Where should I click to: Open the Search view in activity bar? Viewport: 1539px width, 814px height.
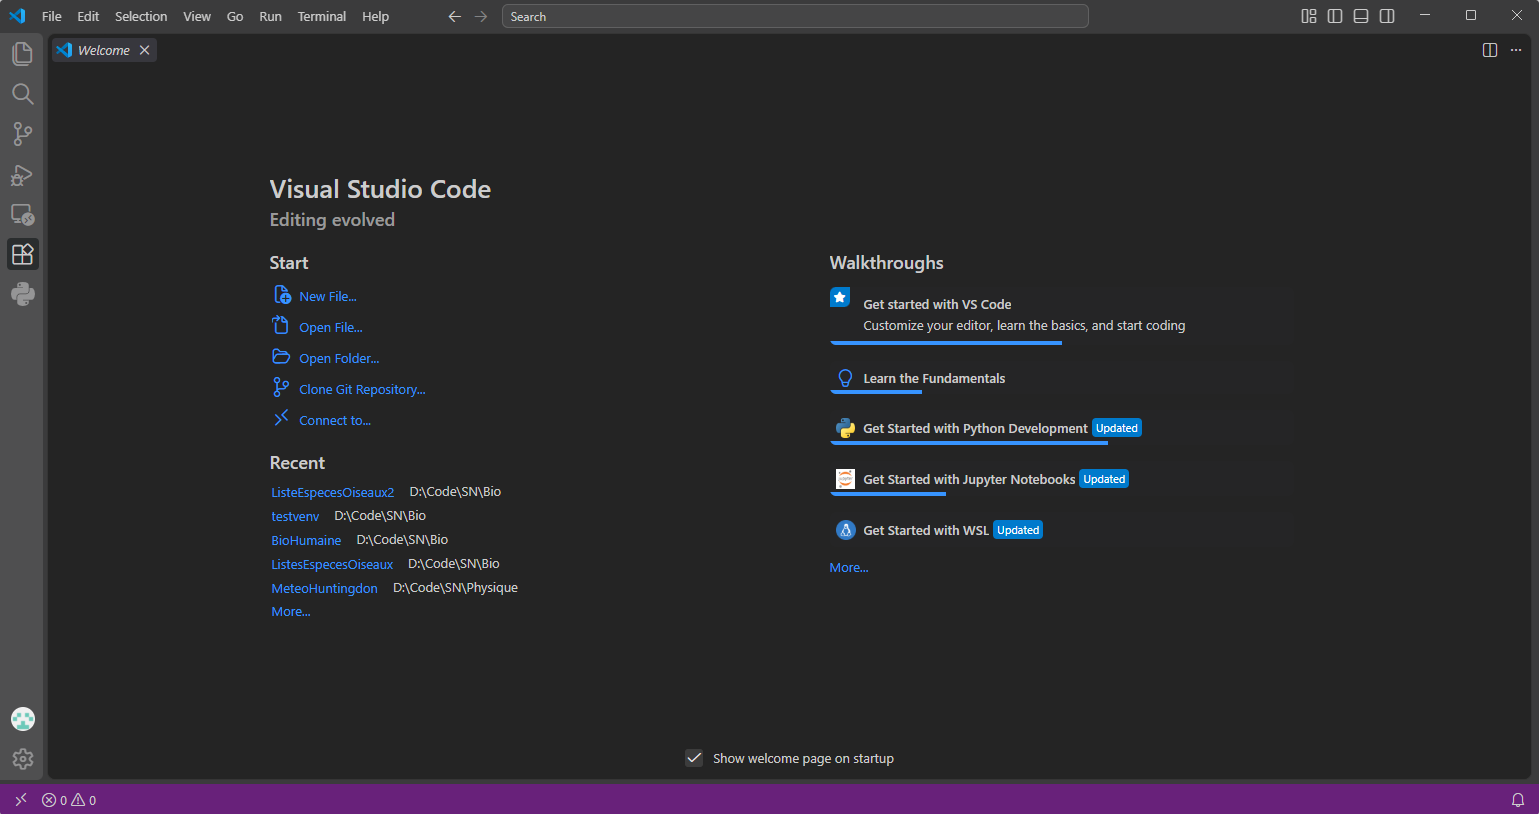22,94
